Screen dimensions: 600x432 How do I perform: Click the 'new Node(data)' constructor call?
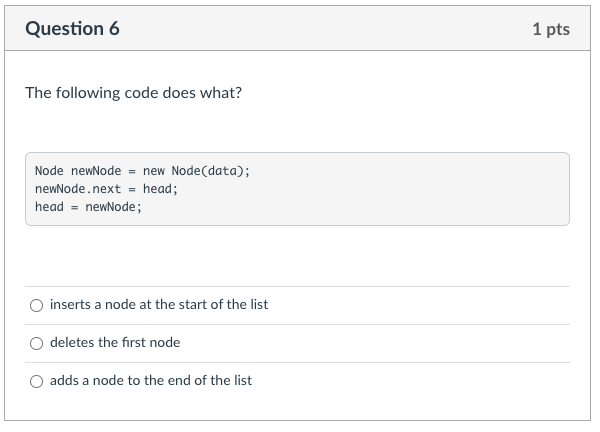(x=196, y=170)
